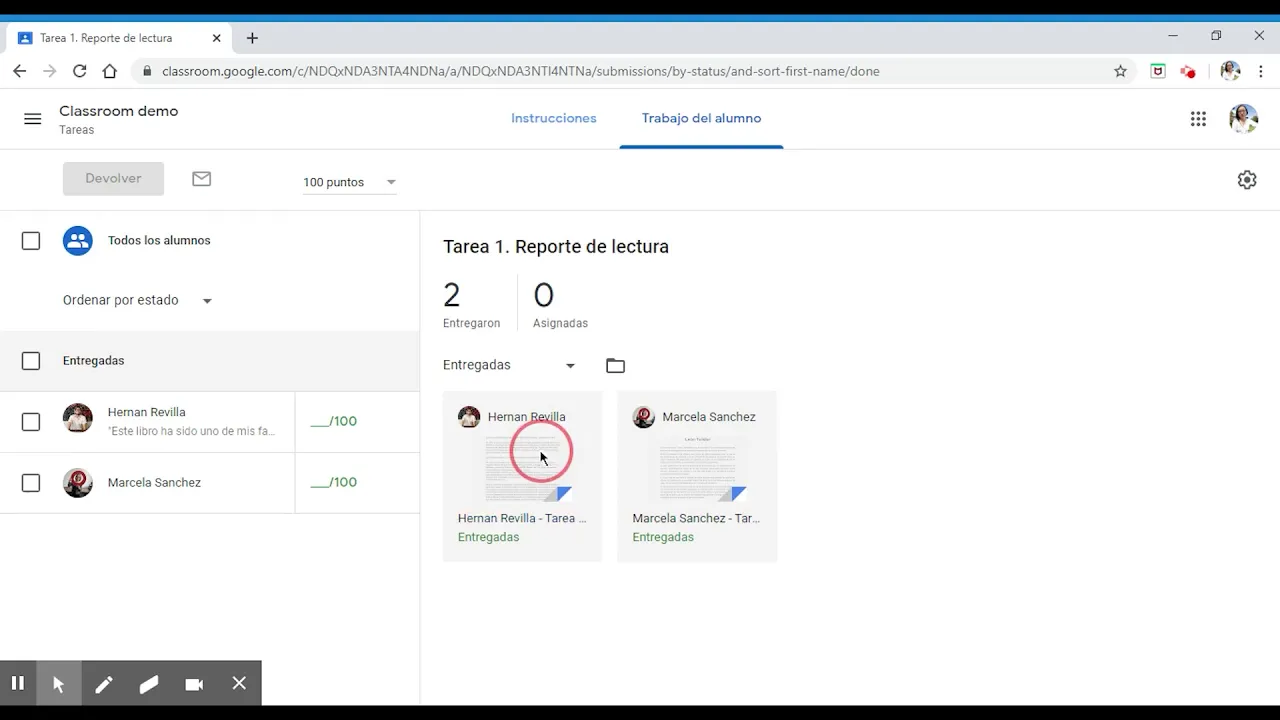Select the recorder pen drawing tool
The height and width of the screenshot is (720, 1280).
(x=104, y=684)
